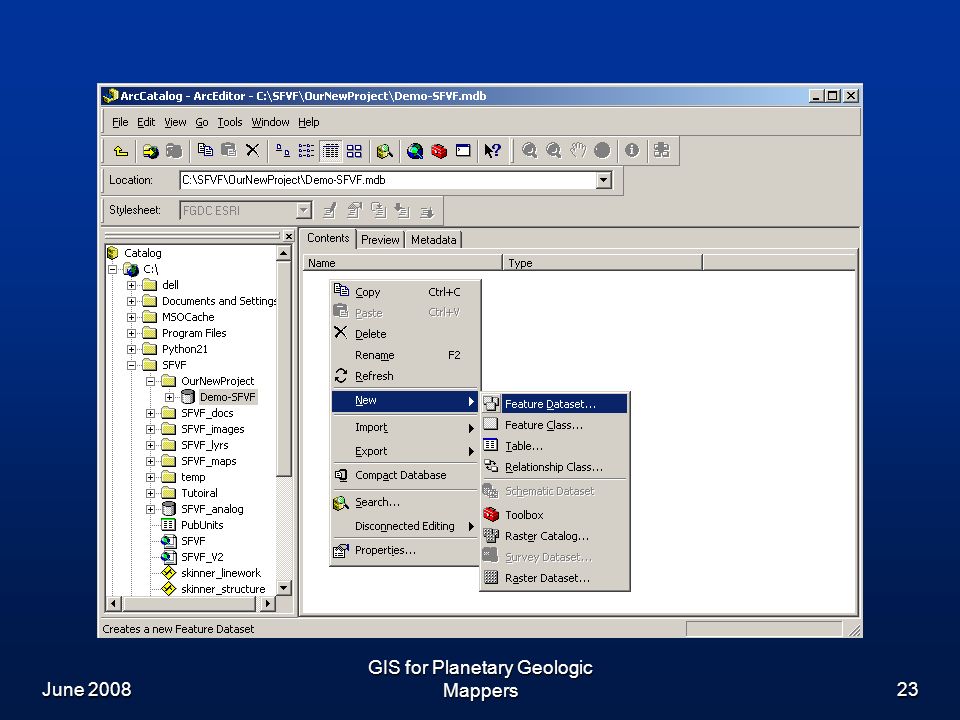Switch to List view icon

(306, 150)
